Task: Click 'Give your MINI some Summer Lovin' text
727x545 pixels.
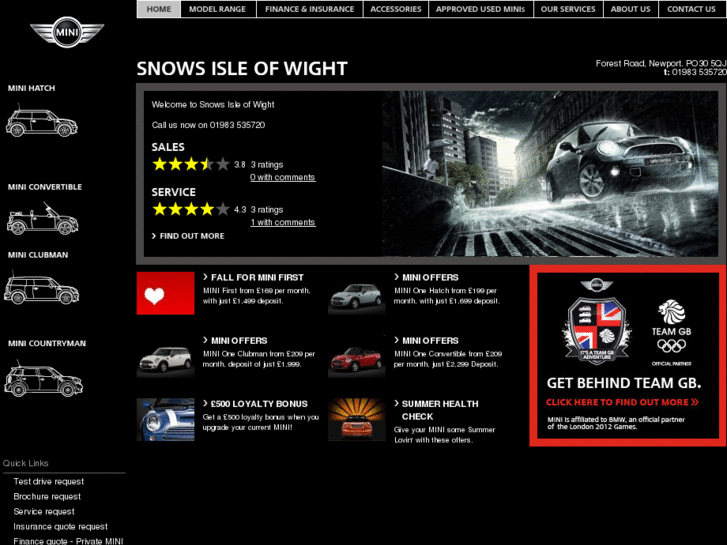Action: pos(444,435)
